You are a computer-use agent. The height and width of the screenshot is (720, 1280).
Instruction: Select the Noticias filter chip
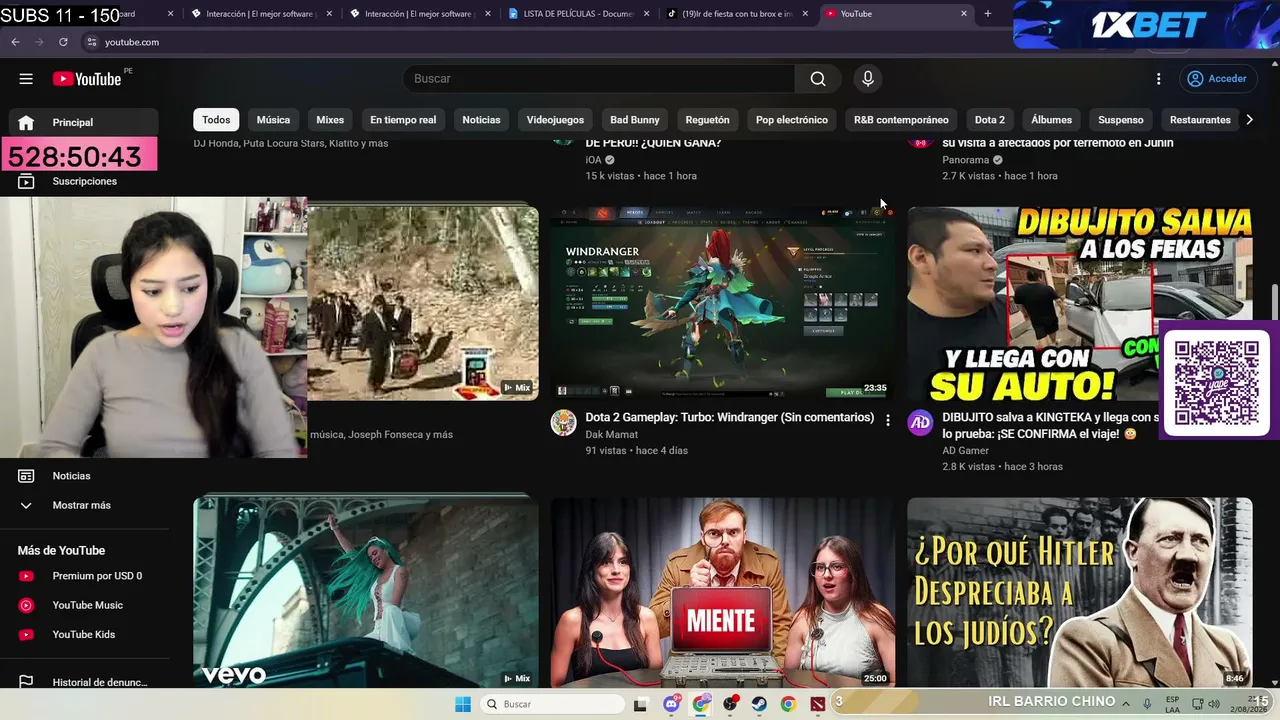click(x=481, y=120)
